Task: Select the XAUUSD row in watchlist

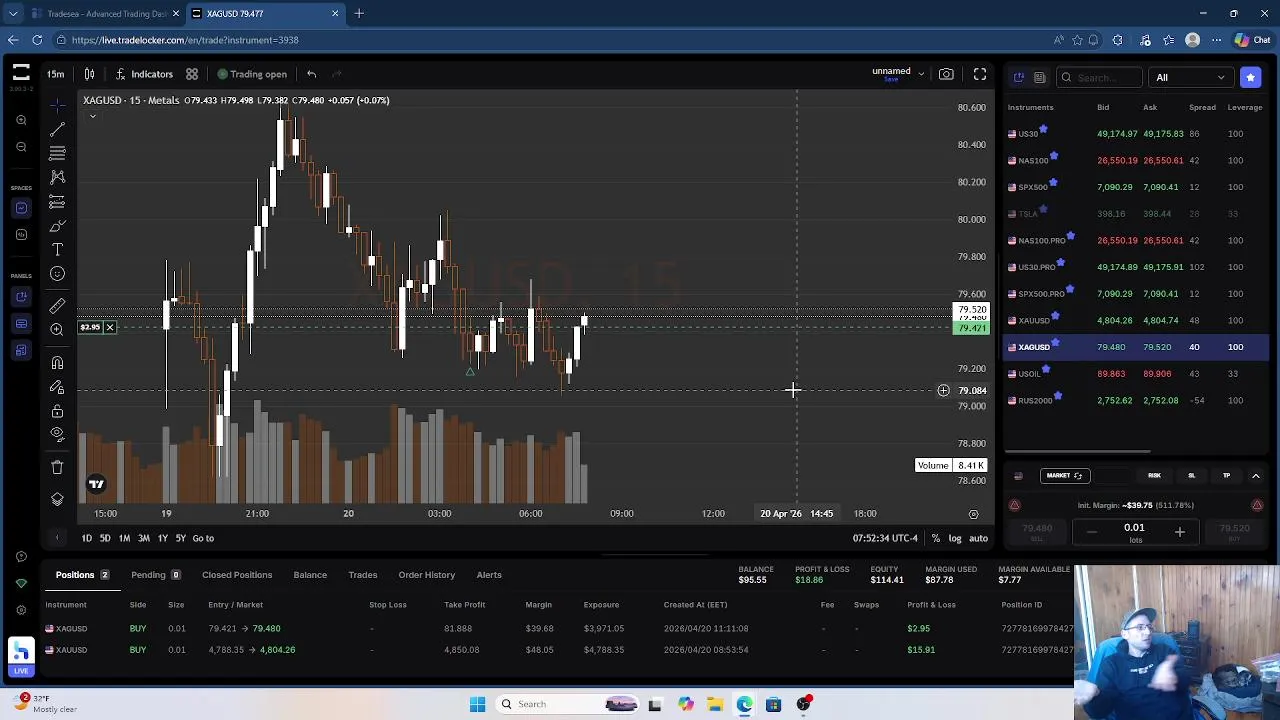Action: (1136, 320)
